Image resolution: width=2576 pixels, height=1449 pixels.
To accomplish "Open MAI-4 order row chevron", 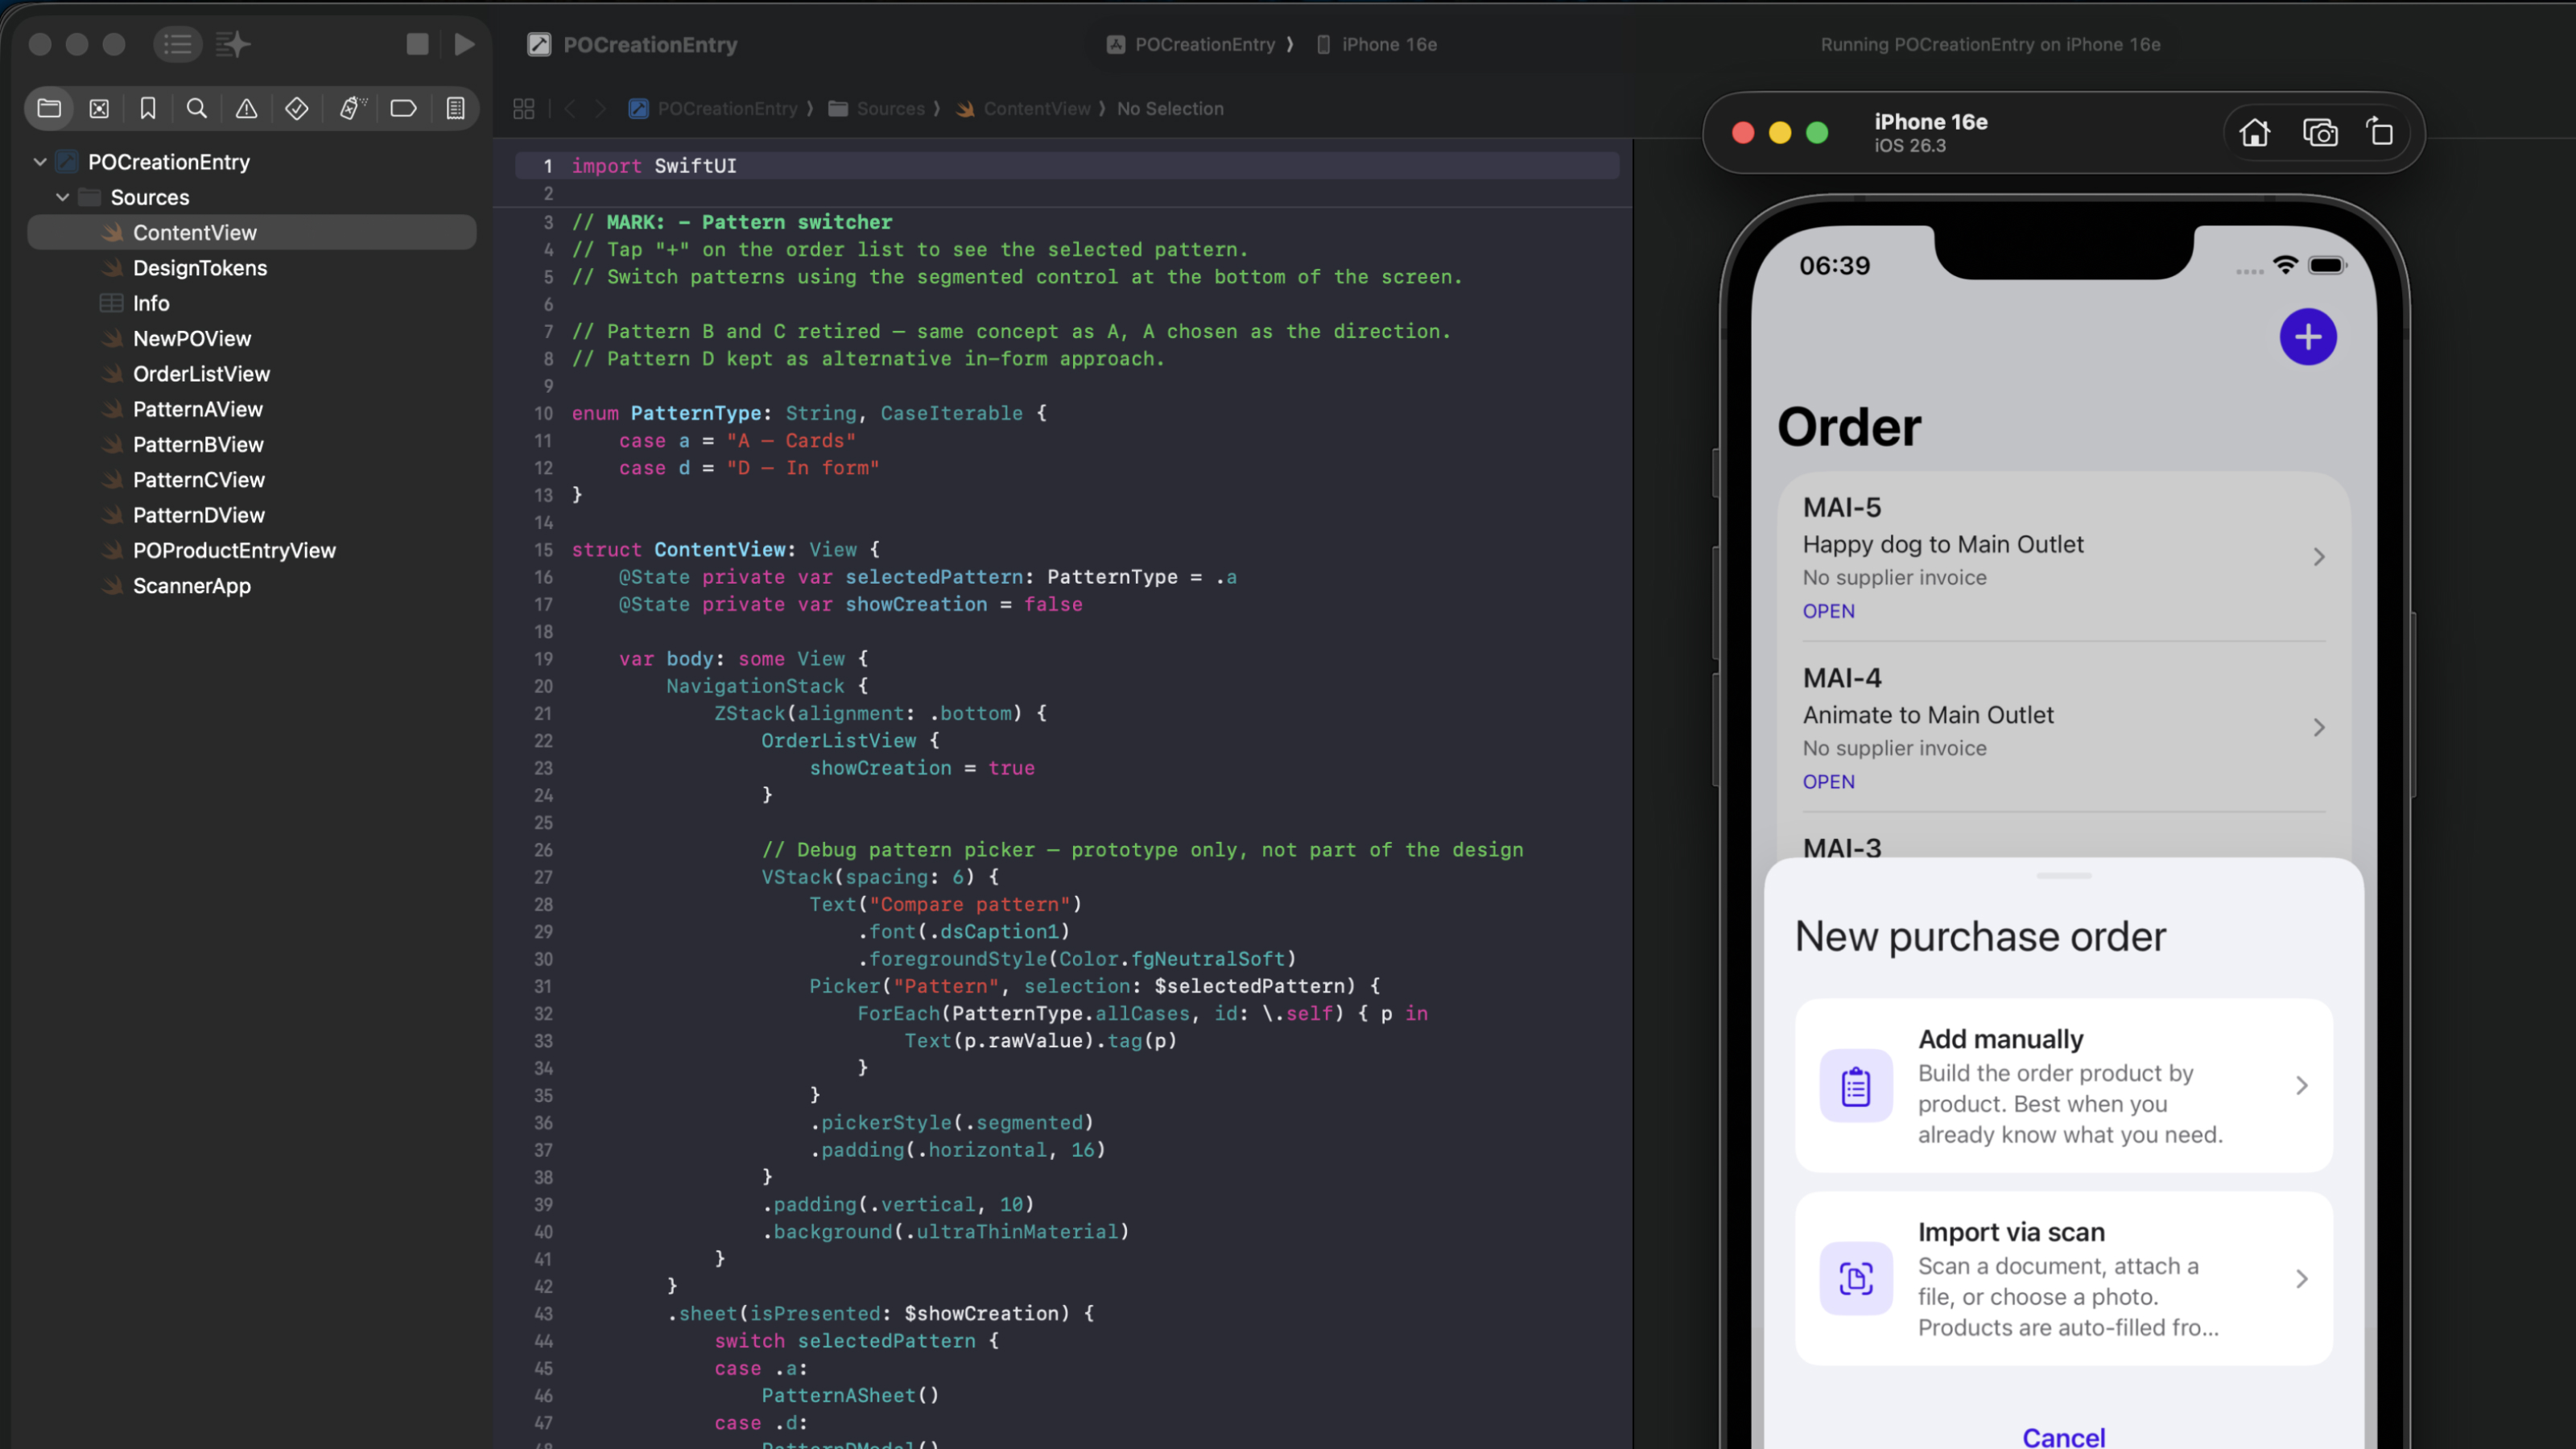I will (2319, 728).
